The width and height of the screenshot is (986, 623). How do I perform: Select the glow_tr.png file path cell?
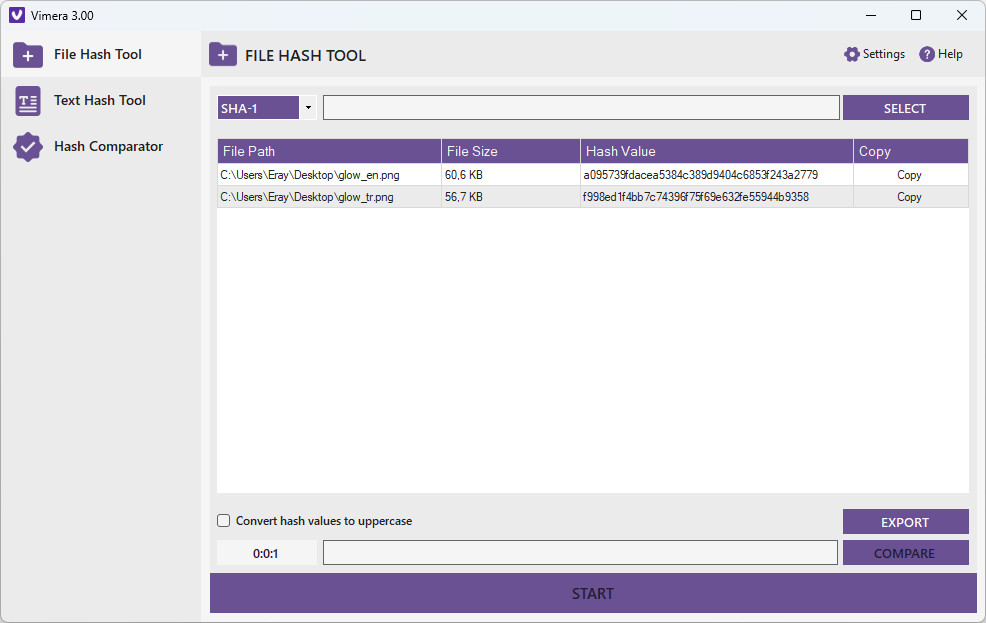click(x=330, y=197)
